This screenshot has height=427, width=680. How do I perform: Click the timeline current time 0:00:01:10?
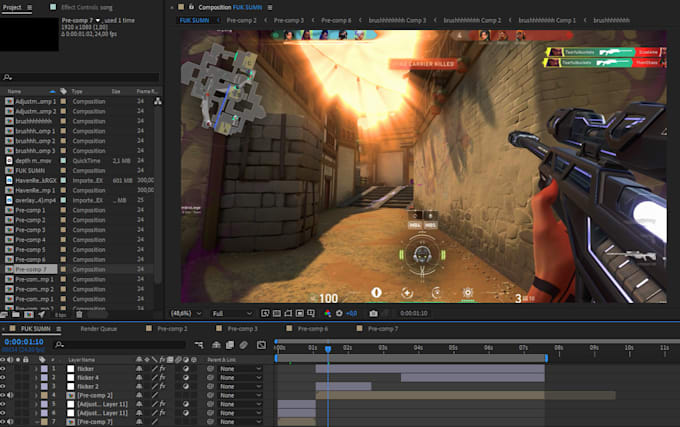coord(24,342)
